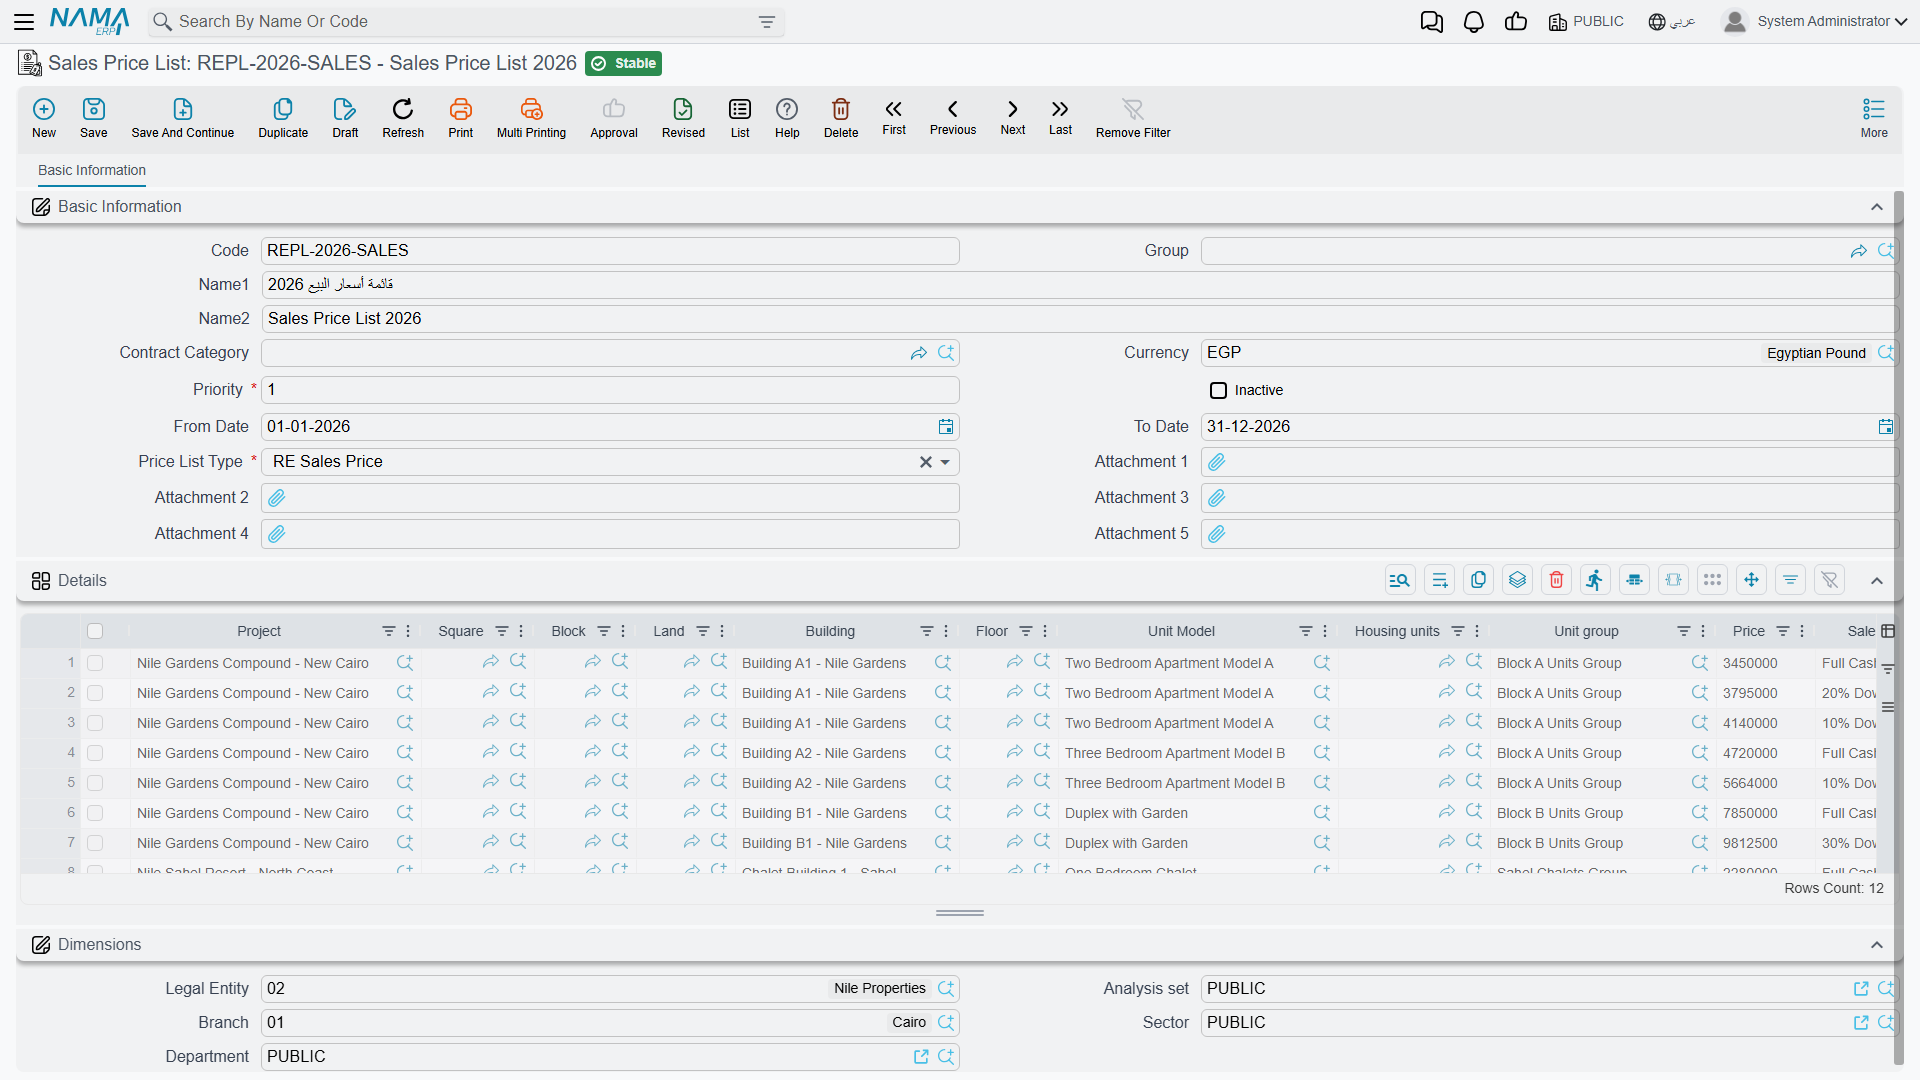Open Price List Type dropdown arrow
Image resolution: width=1920 pixels, height=1080 pixels.
tap(945, 462)
